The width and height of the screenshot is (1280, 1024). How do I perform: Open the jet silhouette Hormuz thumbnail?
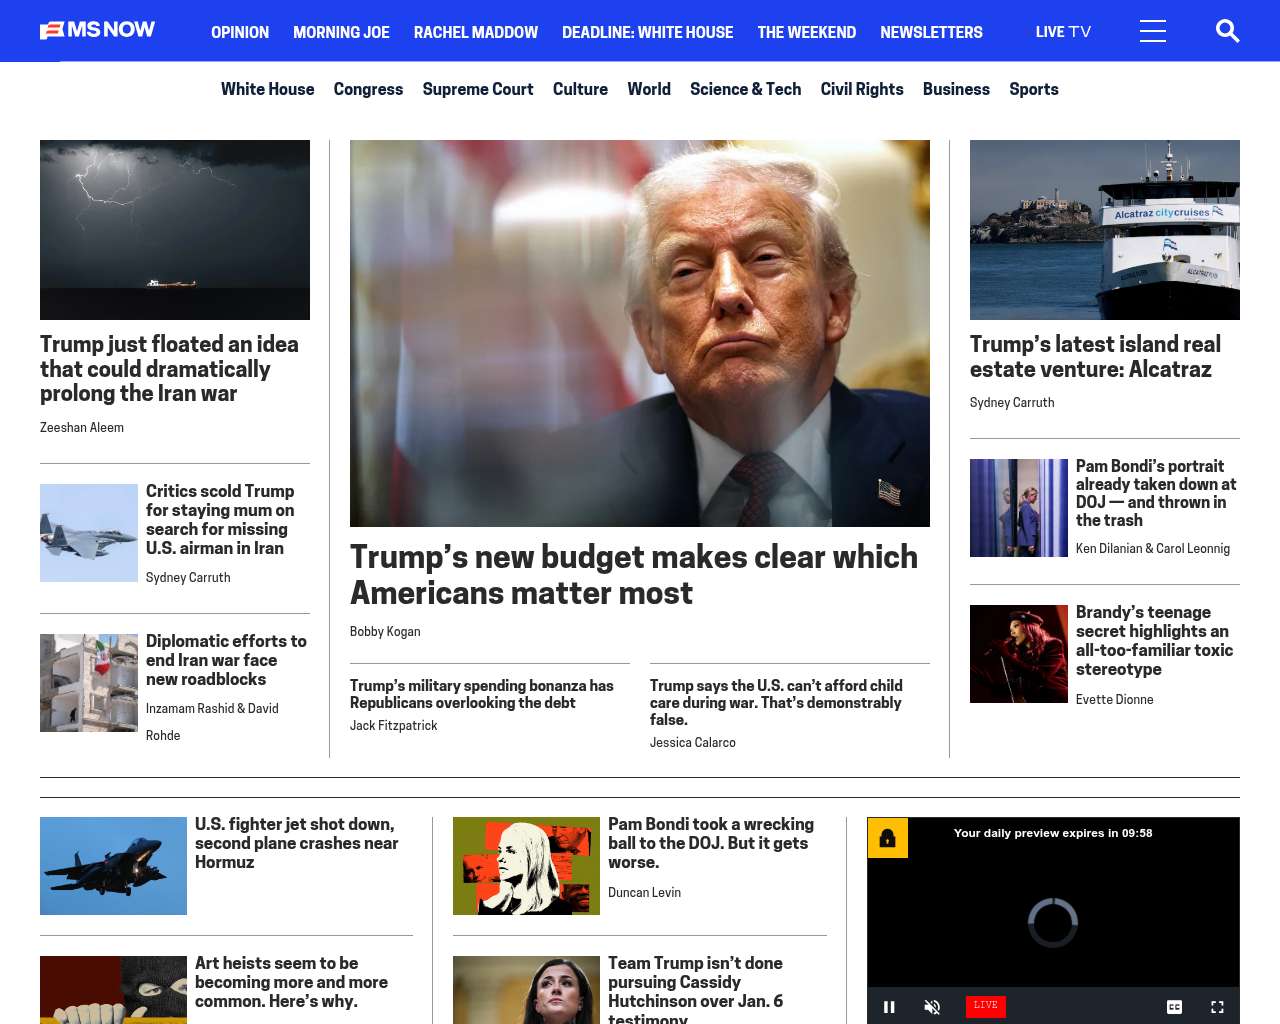click(113, 866)
